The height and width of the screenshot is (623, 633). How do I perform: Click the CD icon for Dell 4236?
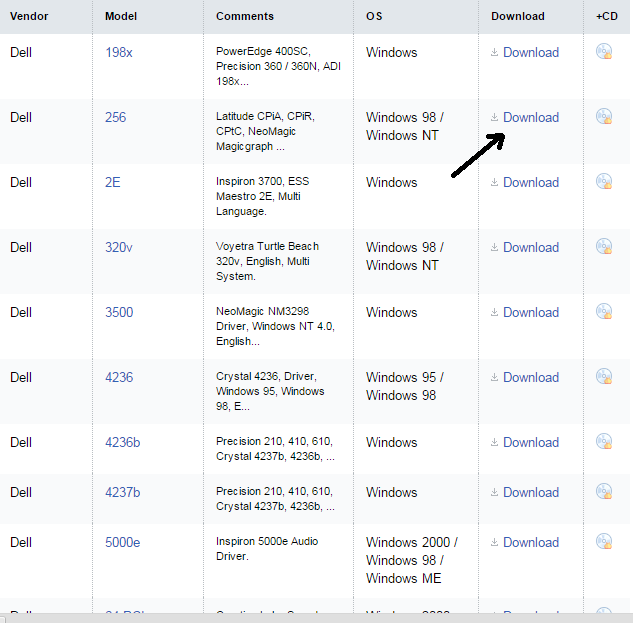click(604, 377)
